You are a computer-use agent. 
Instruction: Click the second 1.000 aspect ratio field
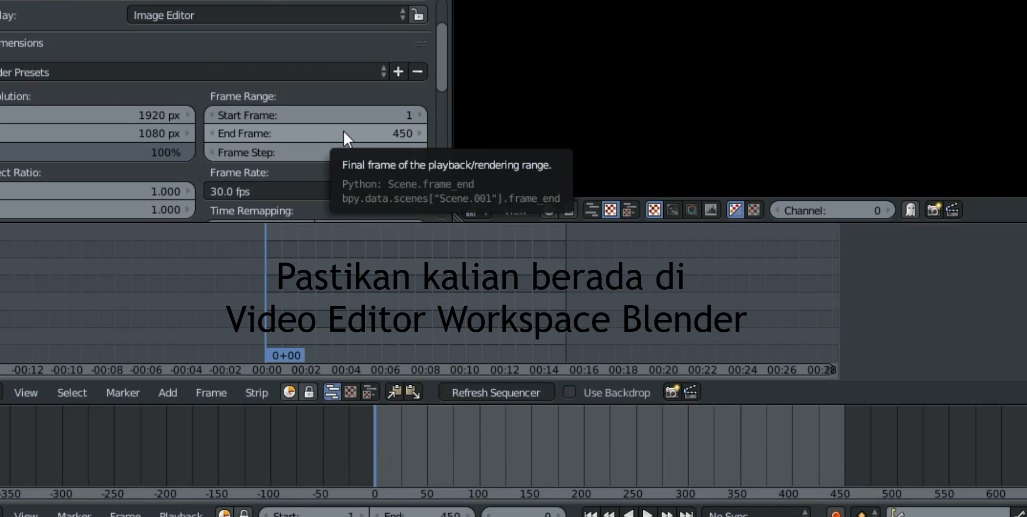pos(97,210)
